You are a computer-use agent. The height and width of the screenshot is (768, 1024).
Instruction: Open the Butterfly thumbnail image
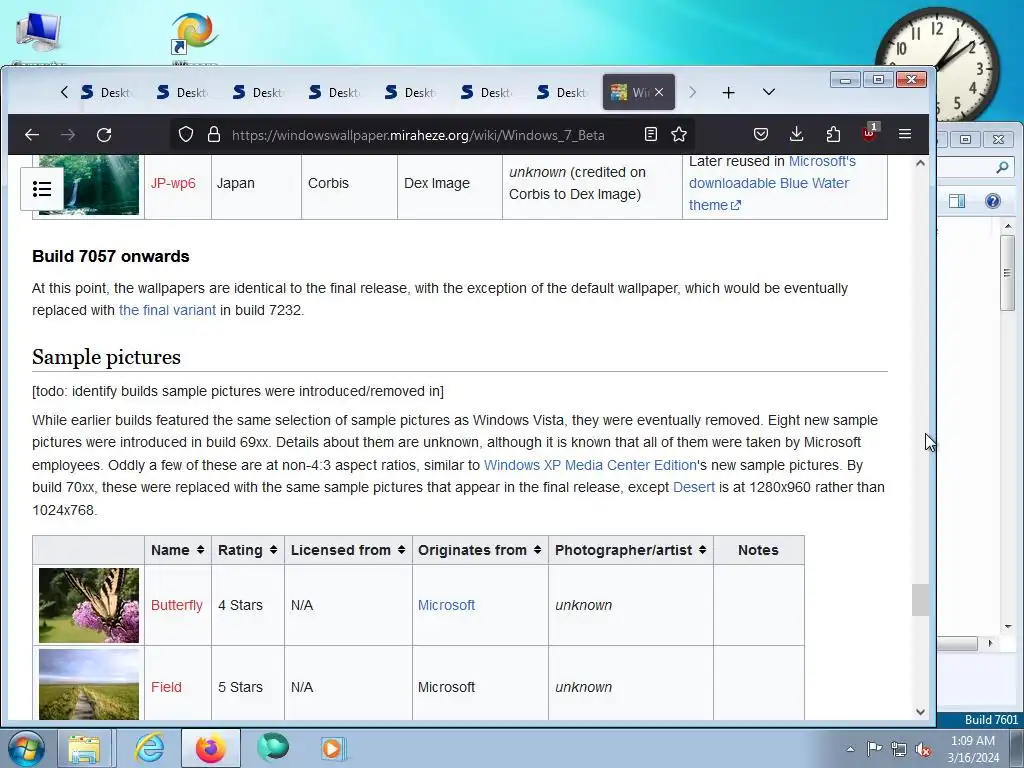(89, 605)
